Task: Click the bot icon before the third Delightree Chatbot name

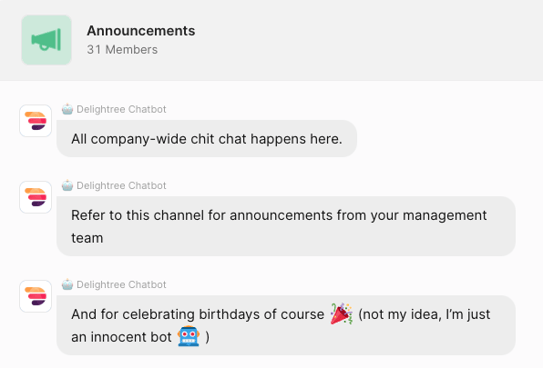Action: pyautogui.click(x=68, y=284)
